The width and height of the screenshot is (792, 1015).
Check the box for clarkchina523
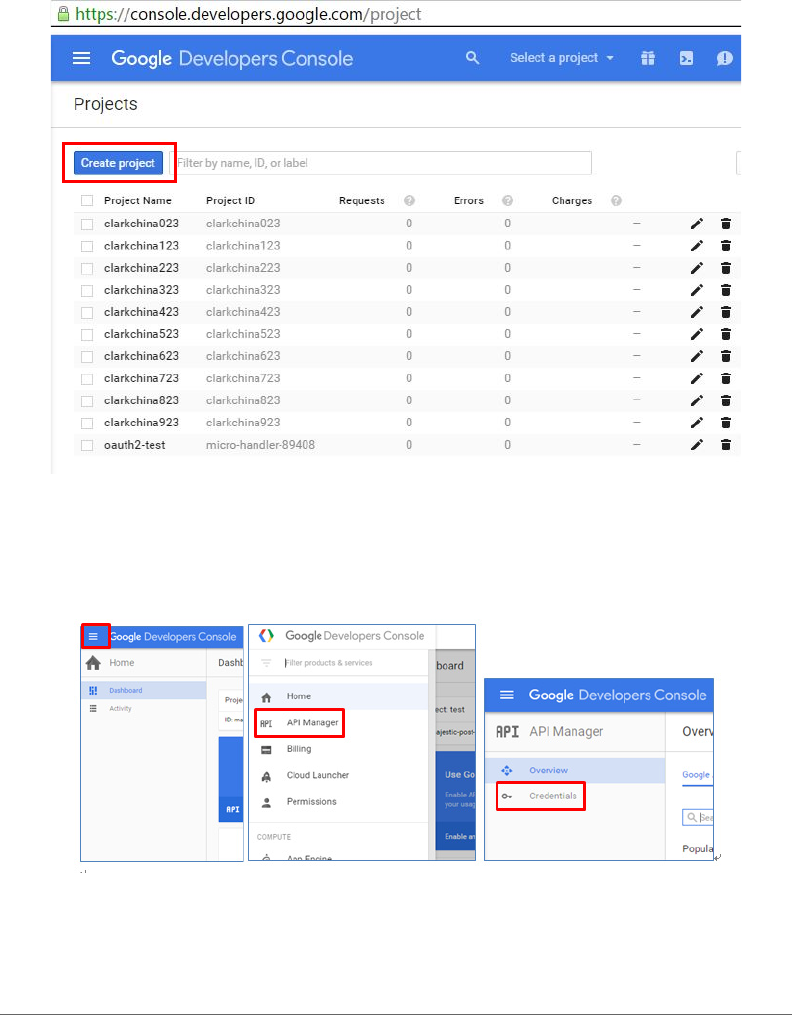[87, 335]
